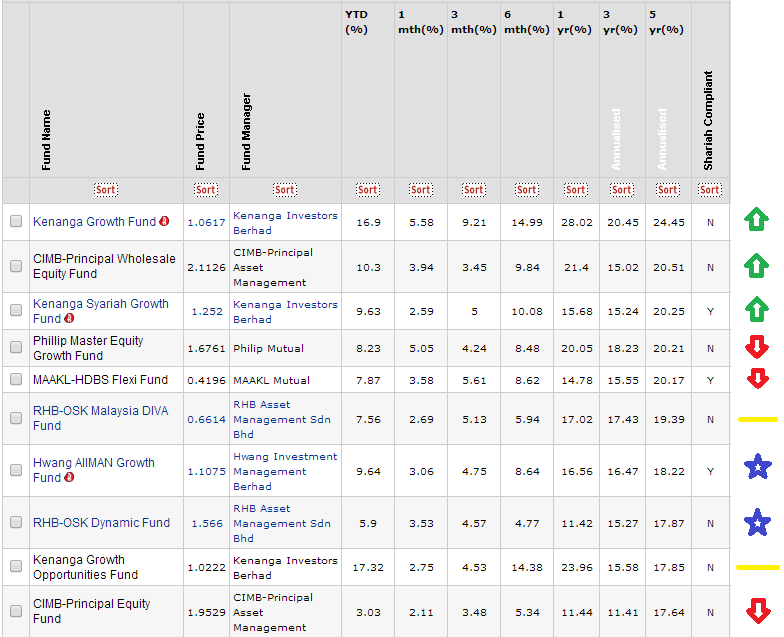The height and width of the screenshot is (637, 784).
Task: Sort by 6 mth(%) return
Action: click(526, 190)
